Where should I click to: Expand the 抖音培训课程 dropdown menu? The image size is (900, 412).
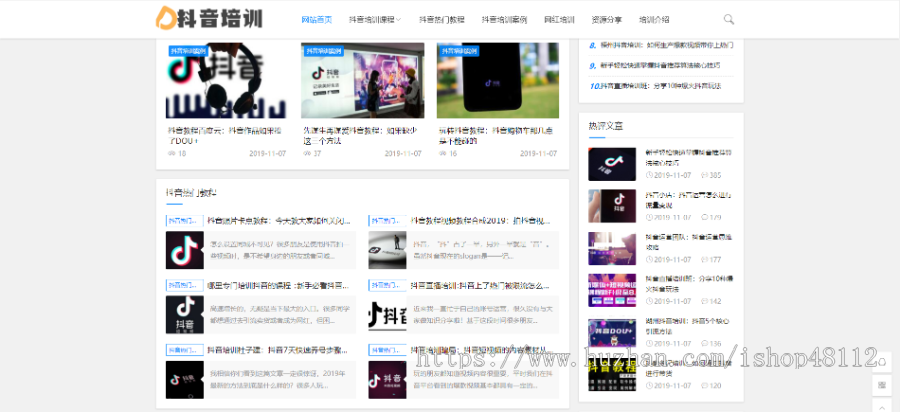point(375,20)
